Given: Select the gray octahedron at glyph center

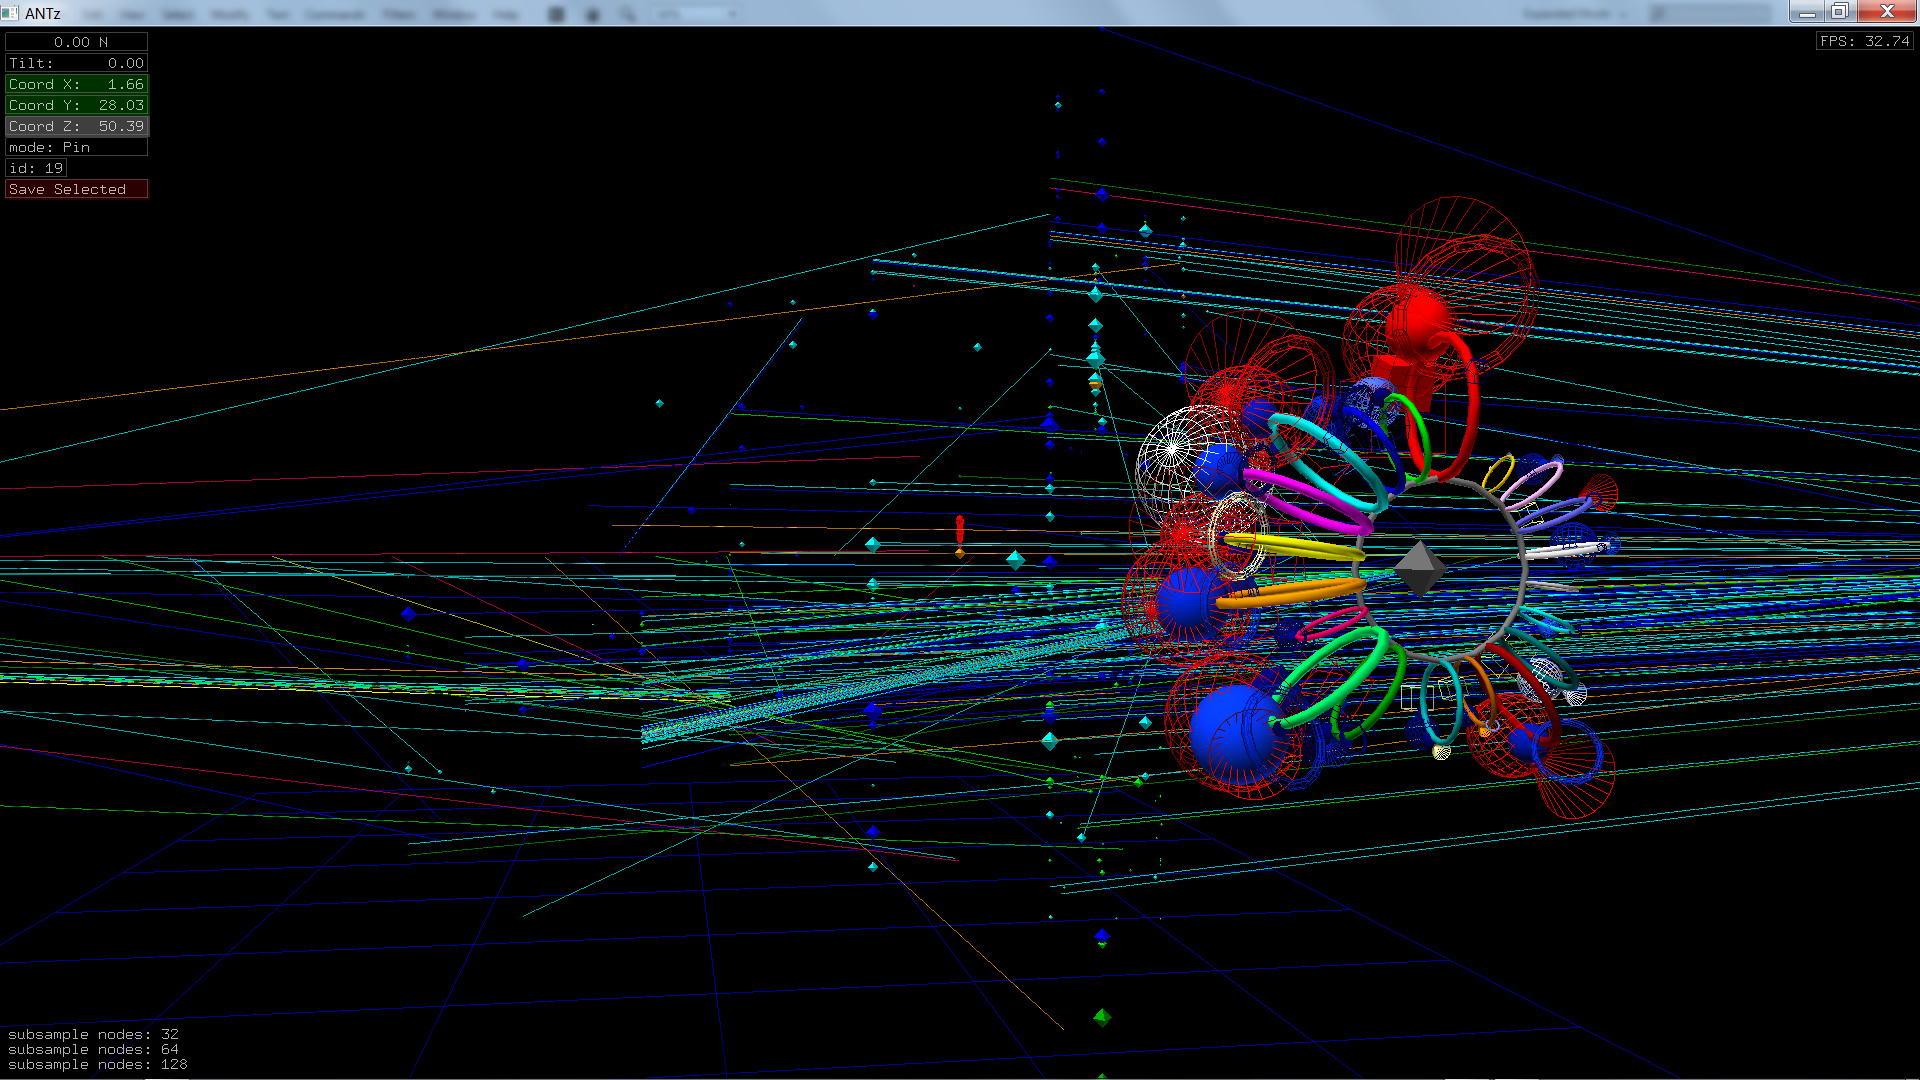Looking at the screenshot, I should [1418, 567].
